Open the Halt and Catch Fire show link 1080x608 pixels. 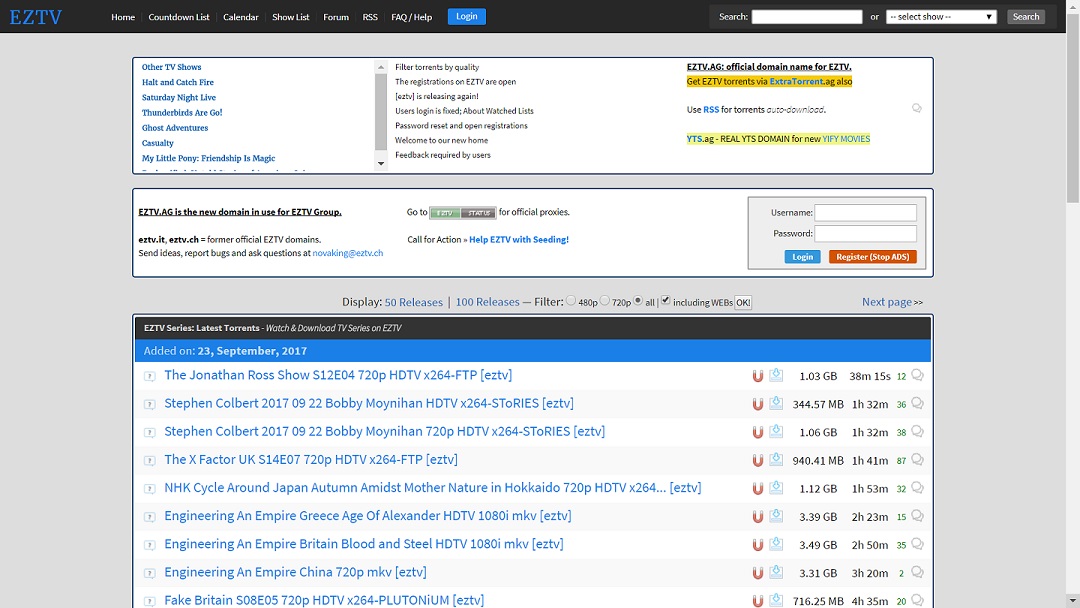178,82
